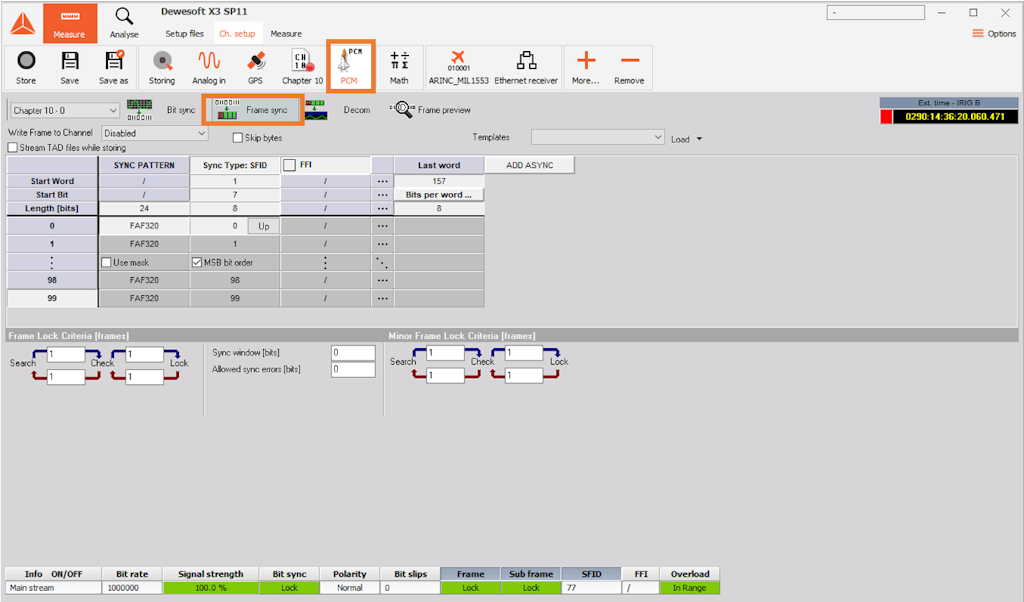Click the Up button in row 0
Viewport: 1024px width, 602px height.
264,226
